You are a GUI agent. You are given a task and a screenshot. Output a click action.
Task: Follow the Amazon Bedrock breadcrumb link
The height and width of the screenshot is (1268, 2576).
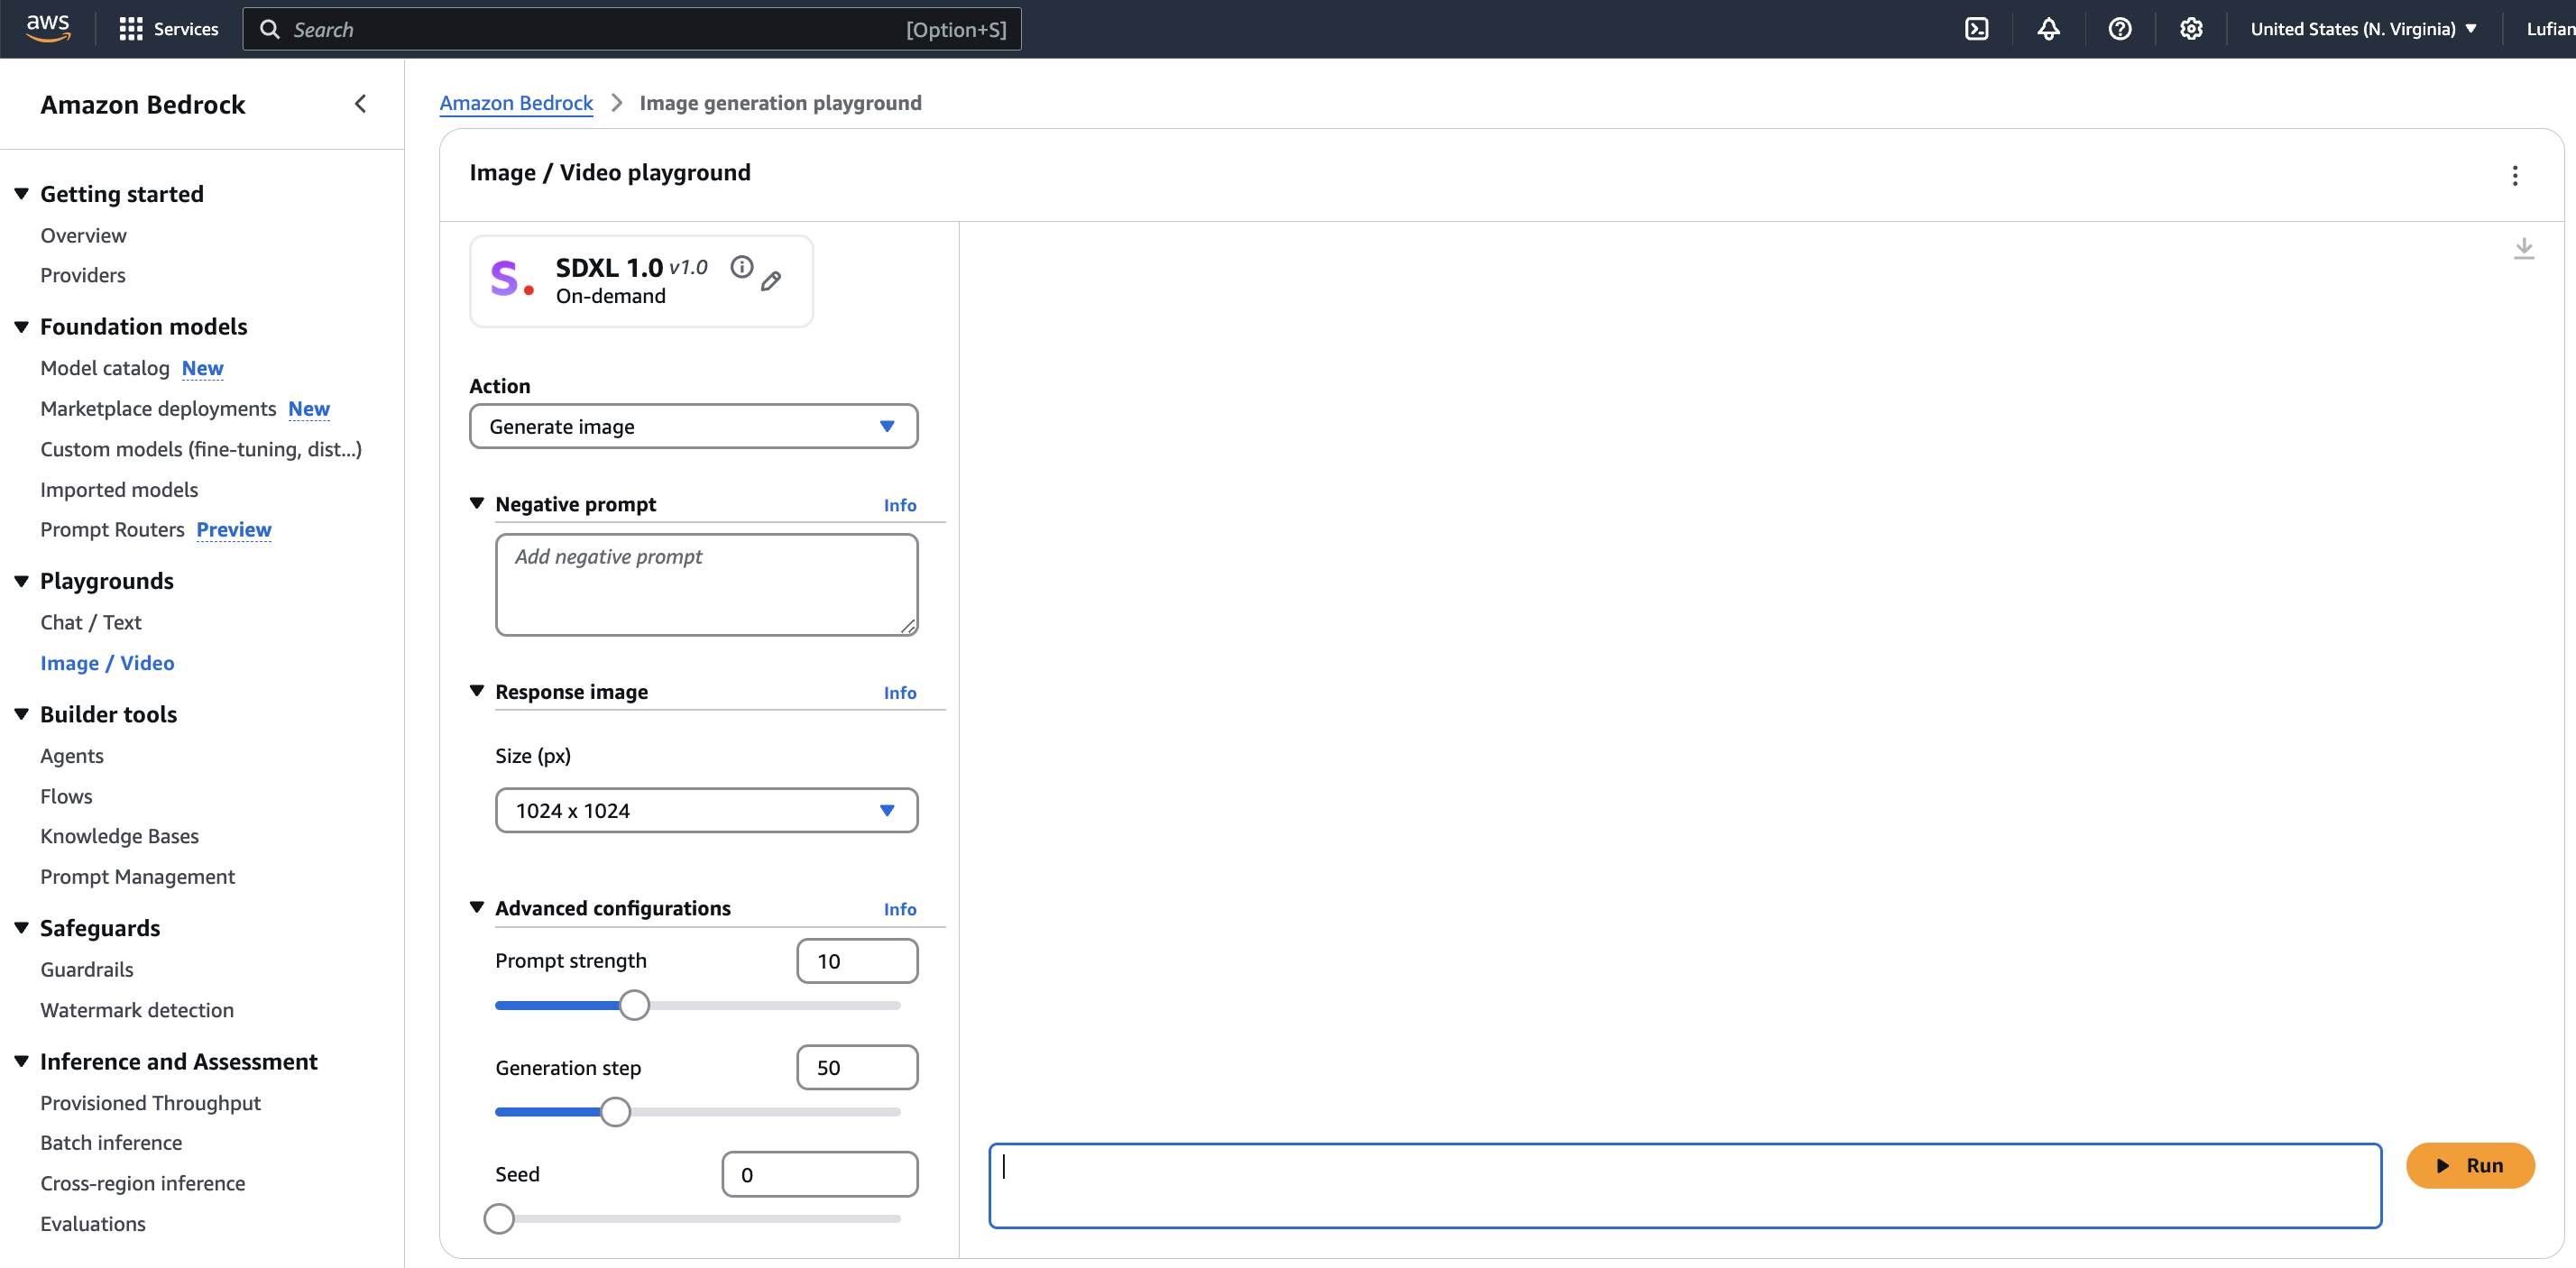tap(516, 103)
